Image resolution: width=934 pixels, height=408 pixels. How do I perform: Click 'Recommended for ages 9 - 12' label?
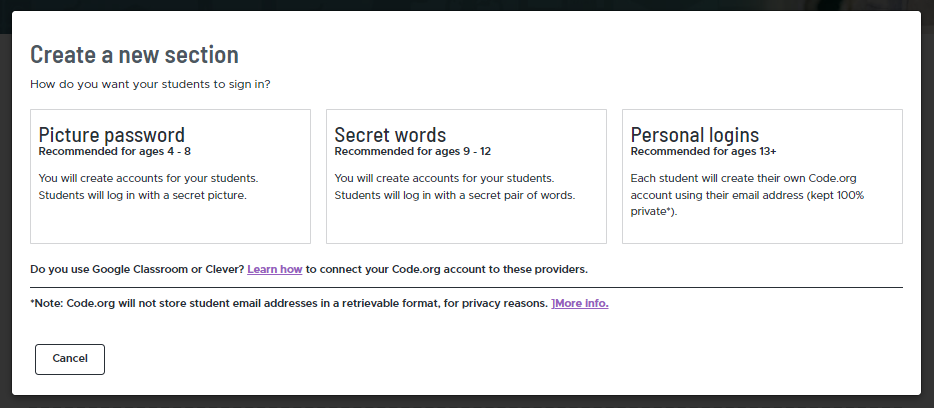point(413,152)
